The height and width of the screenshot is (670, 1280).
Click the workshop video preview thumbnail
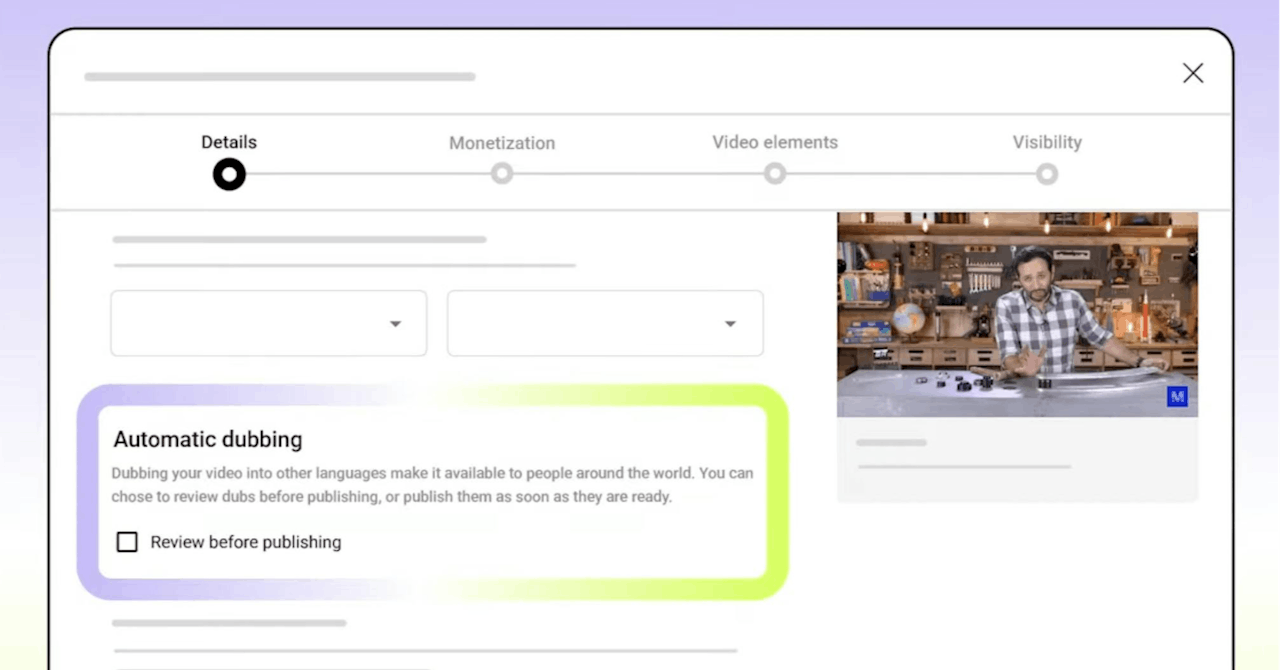[1017, 314]
